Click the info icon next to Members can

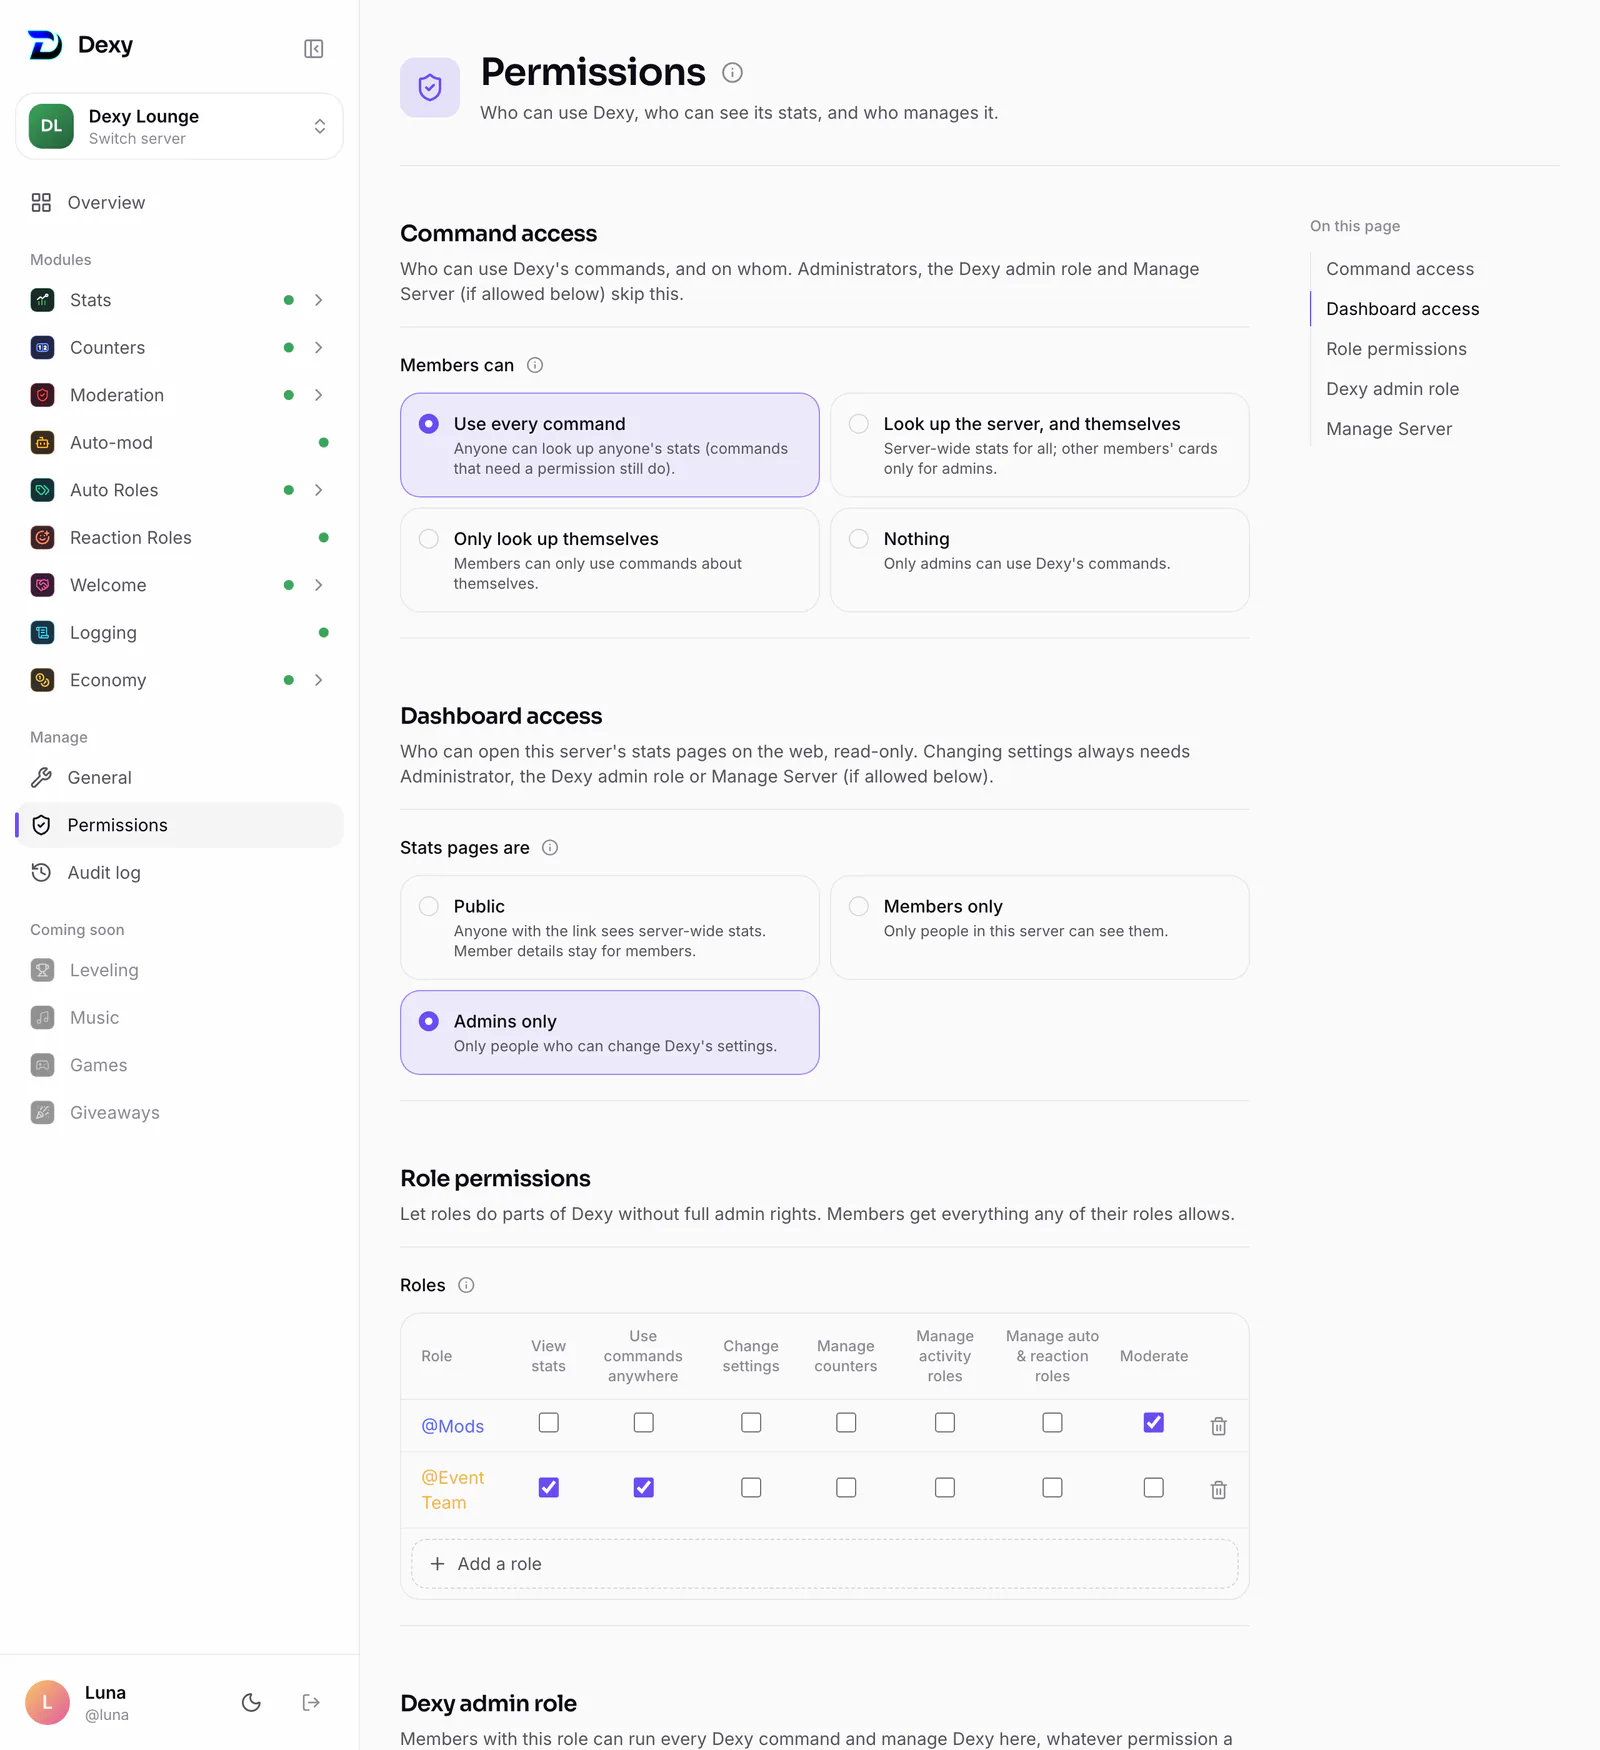[535, 365]
